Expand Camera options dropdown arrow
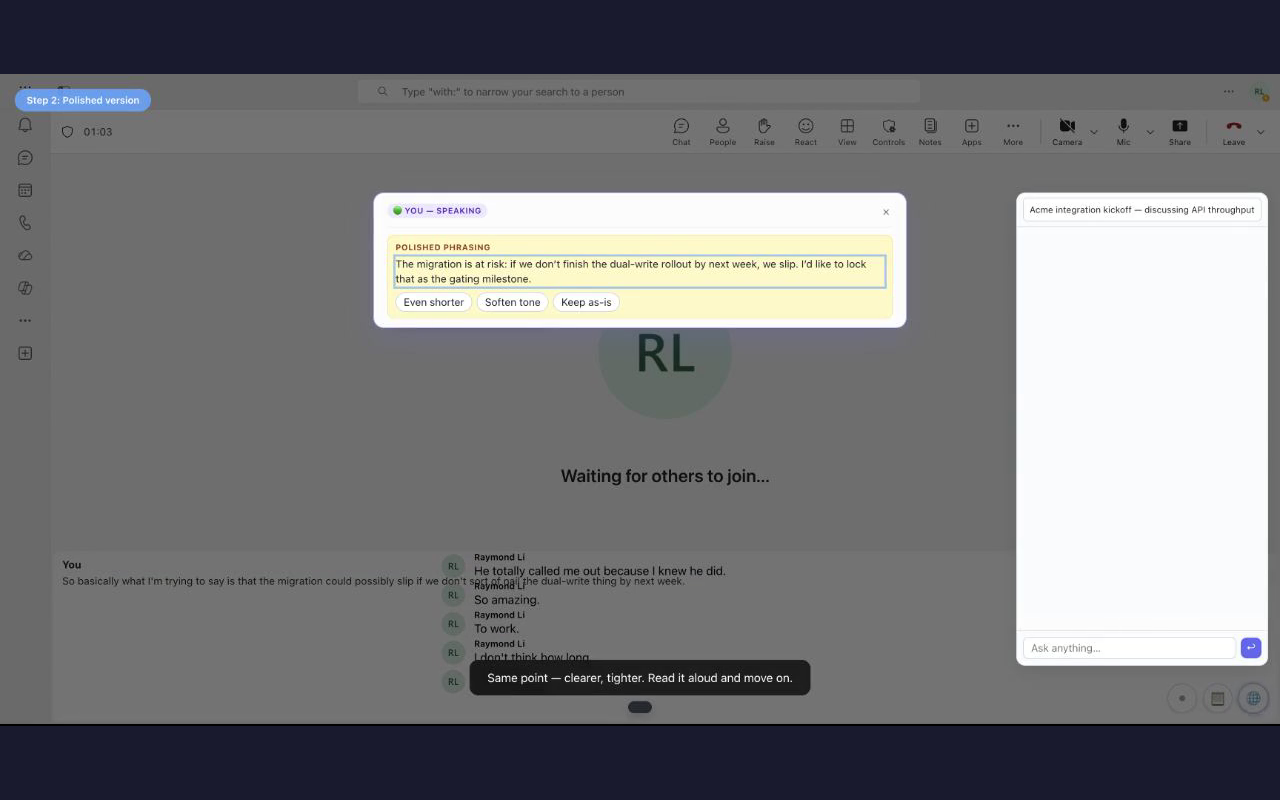The width and height of the screenshot is (1280, 800). pyautogui.click(x=1093, y=132)
